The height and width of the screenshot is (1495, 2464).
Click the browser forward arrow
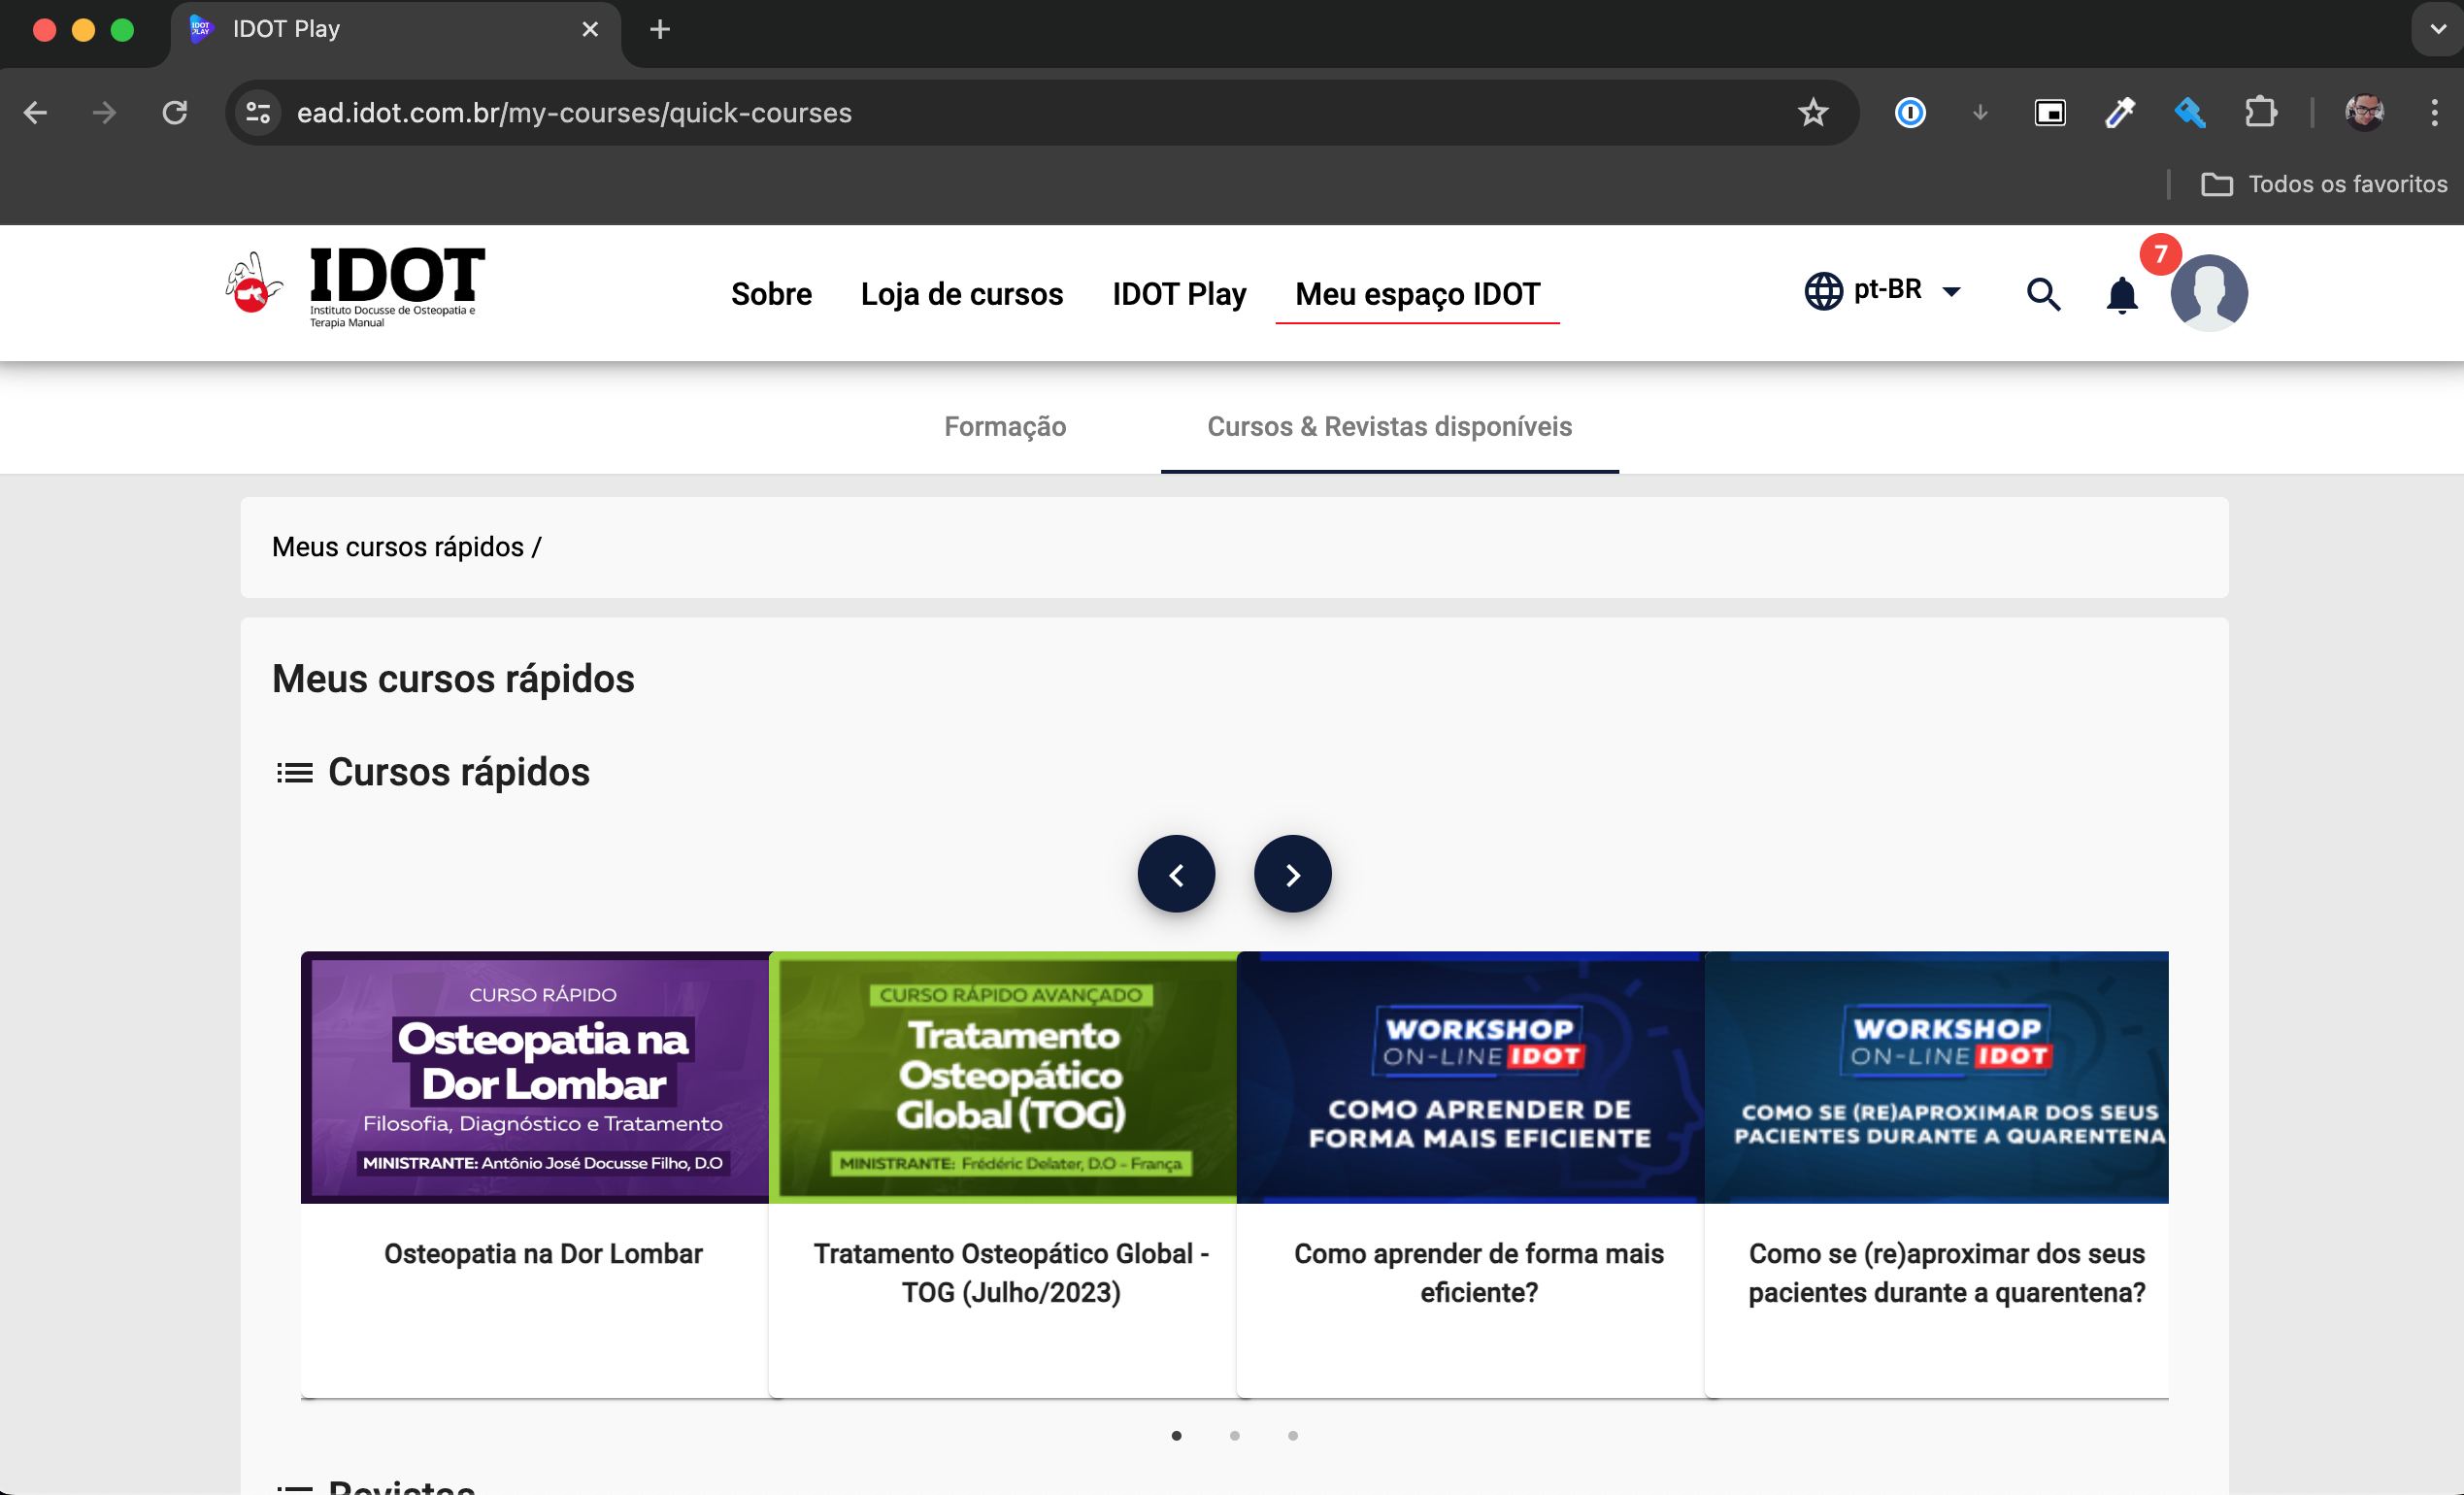click(x=104, y=113)
